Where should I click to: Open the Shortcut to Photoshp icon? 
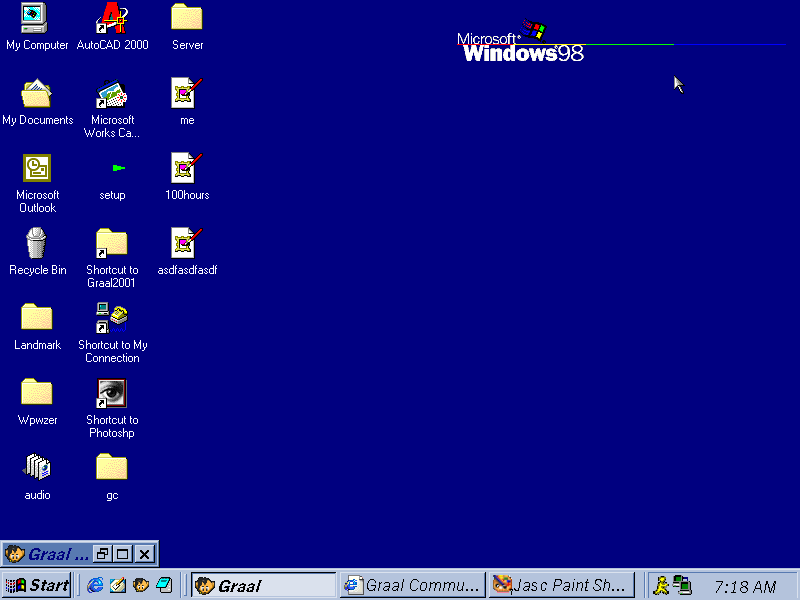[112, 393]
